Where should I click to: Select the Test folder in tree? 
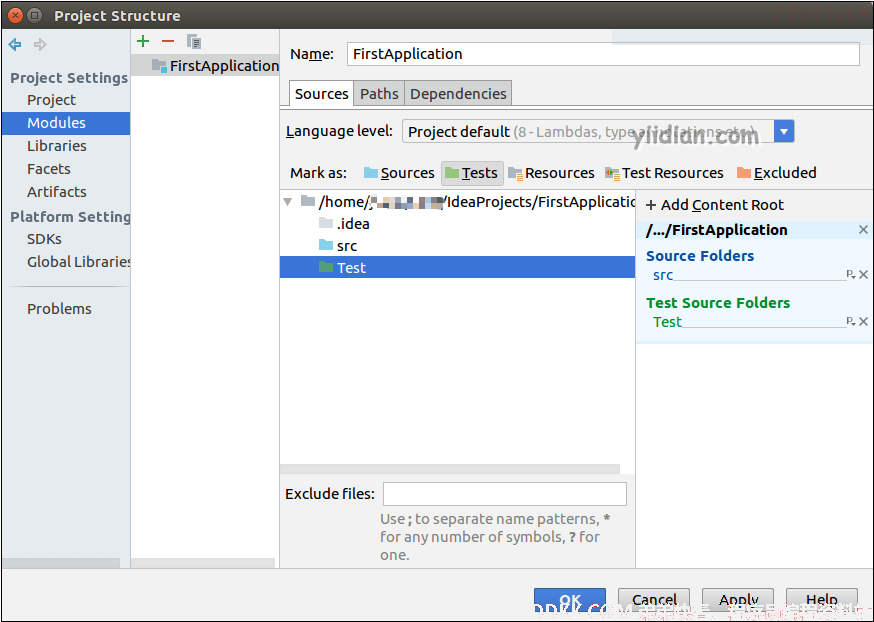[x=457, y=268]
